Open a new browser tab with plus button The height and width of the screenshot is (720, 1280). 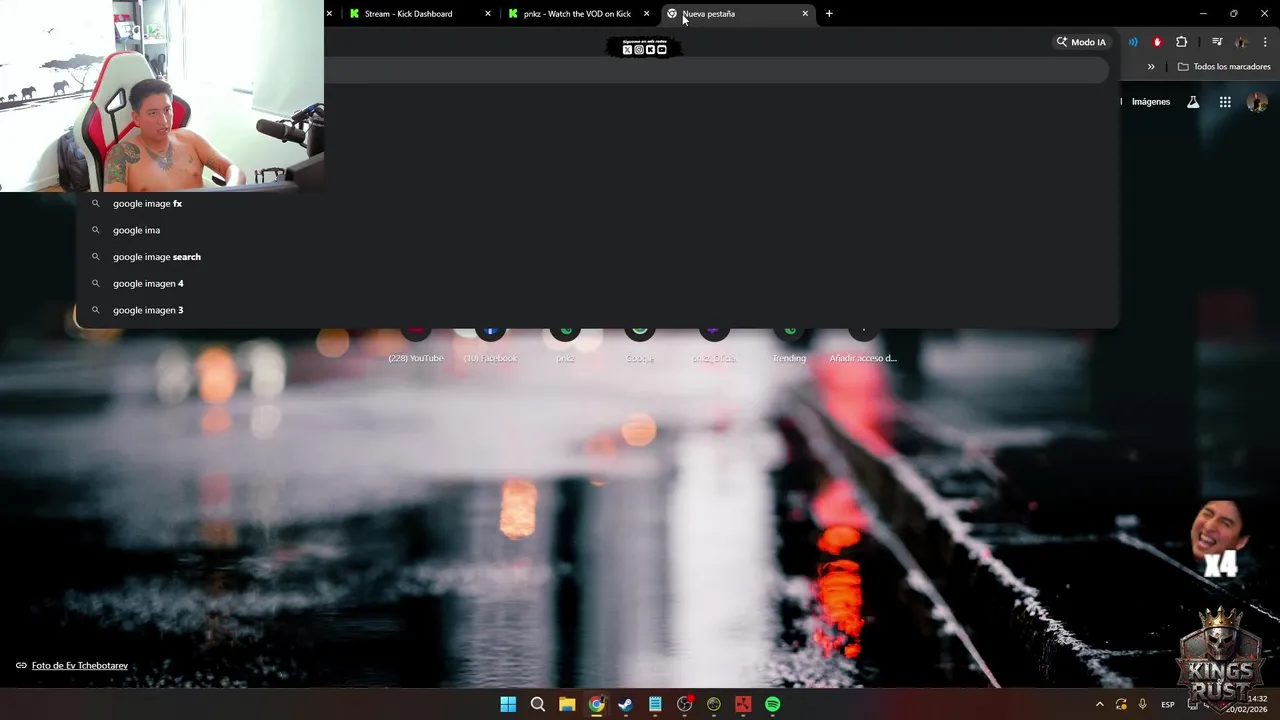coord(829,14)
